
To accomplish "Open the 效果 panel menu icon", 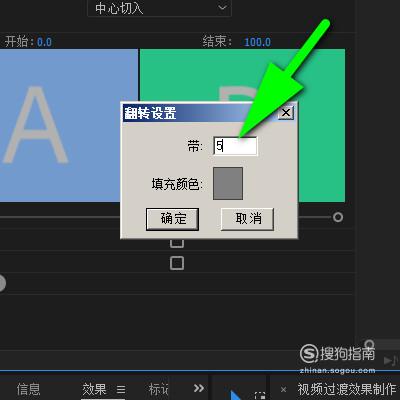I will [121, 389].
